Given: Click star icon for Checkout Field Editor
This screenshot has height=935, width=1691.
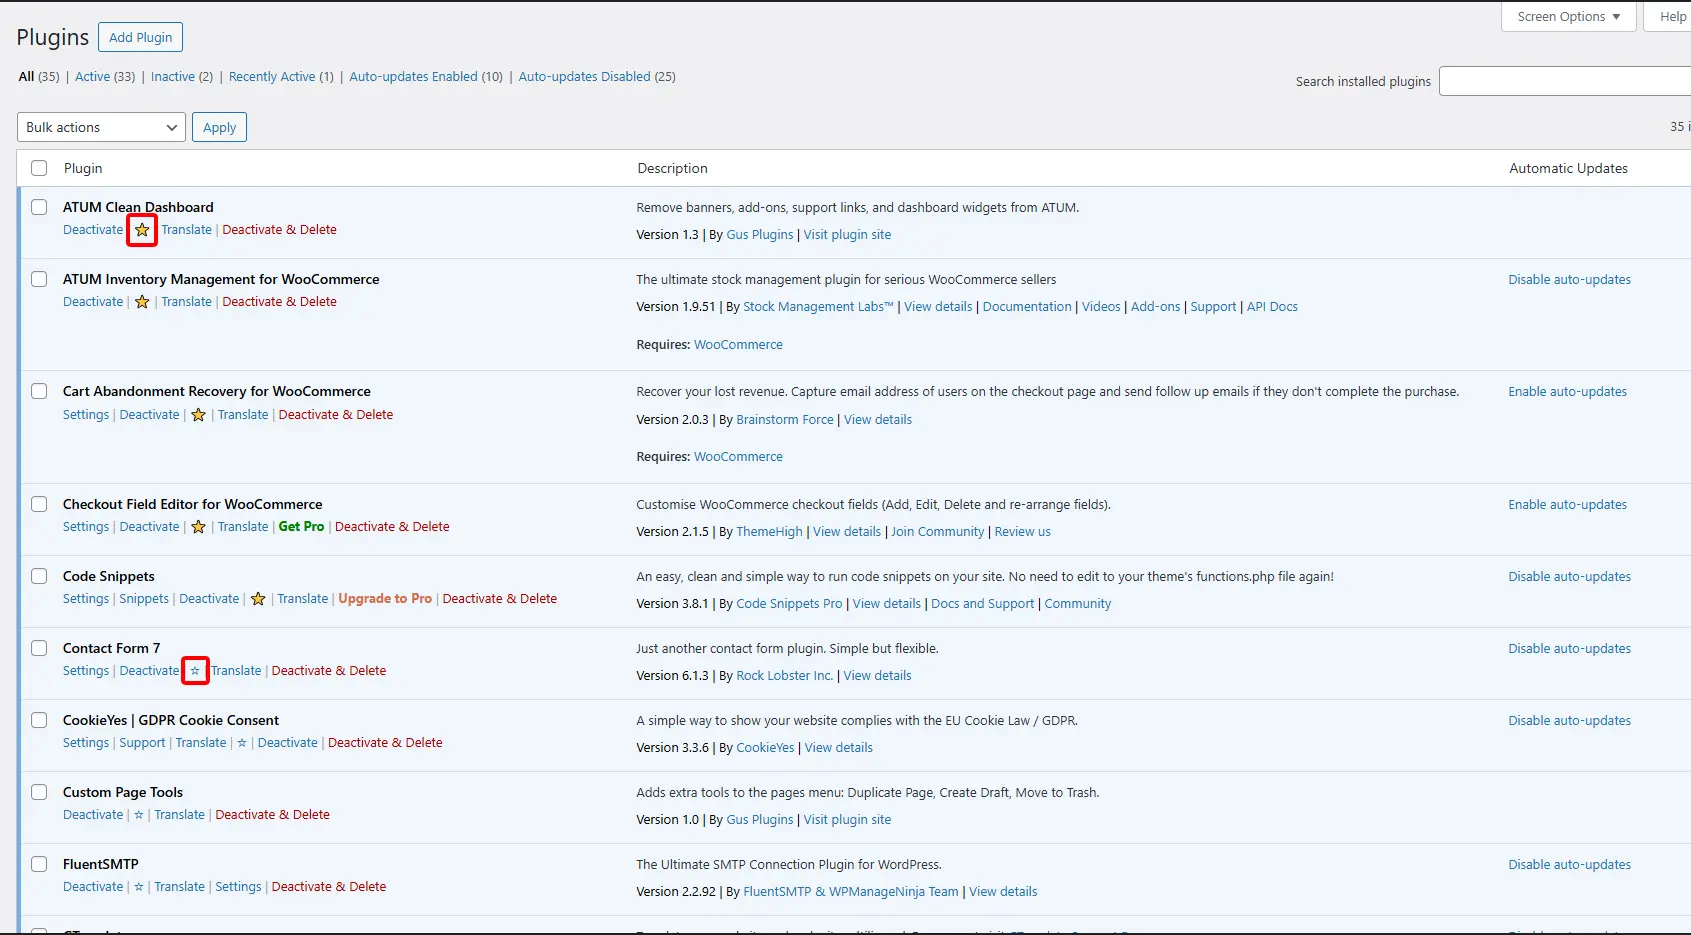Looking at the screenshot, I should (198, 527).
